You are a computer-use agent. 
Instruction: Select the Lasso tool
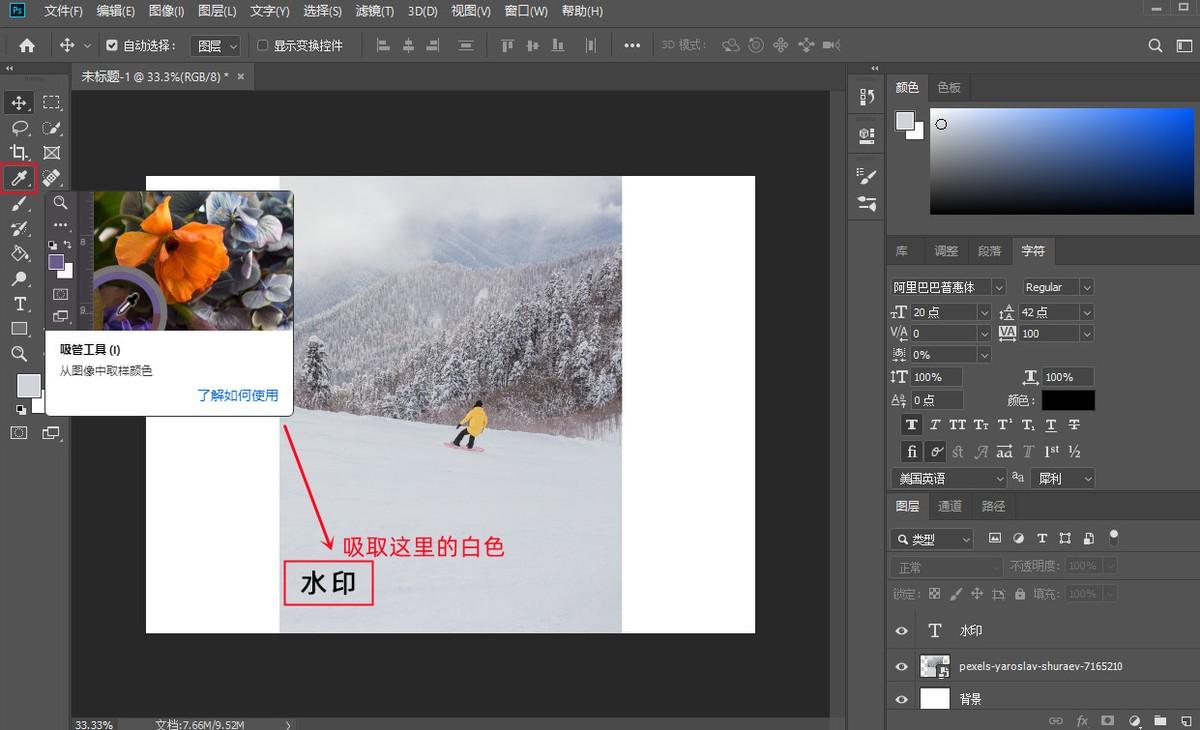pos(19,128)
